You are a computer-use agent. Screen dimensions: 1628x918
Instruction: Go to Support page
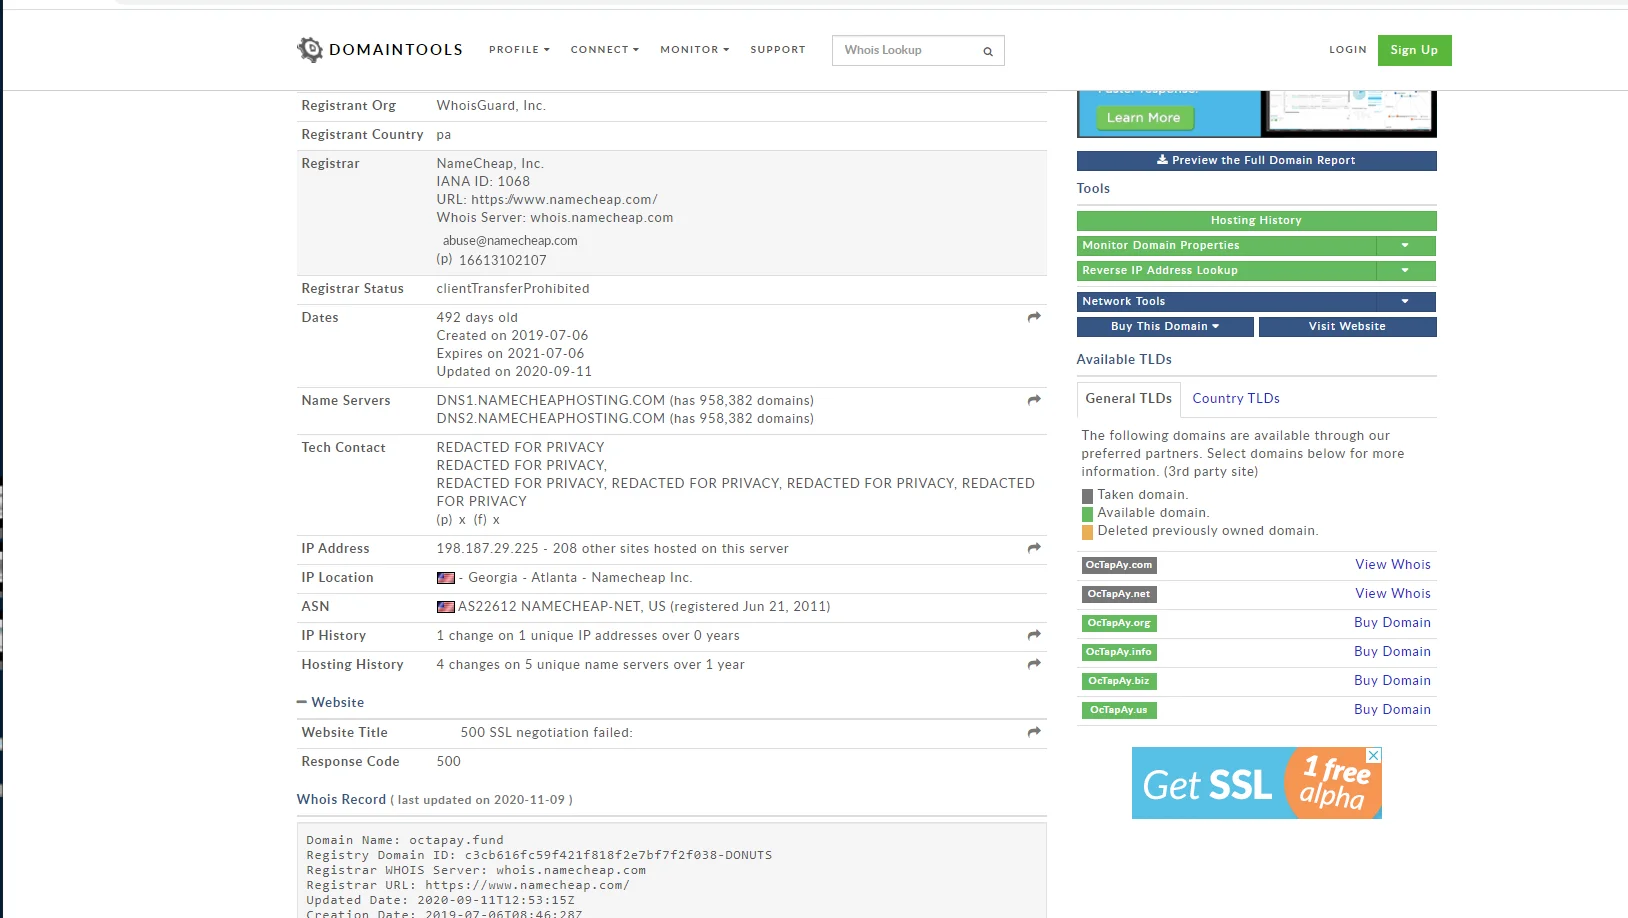(x=778, y=49)
